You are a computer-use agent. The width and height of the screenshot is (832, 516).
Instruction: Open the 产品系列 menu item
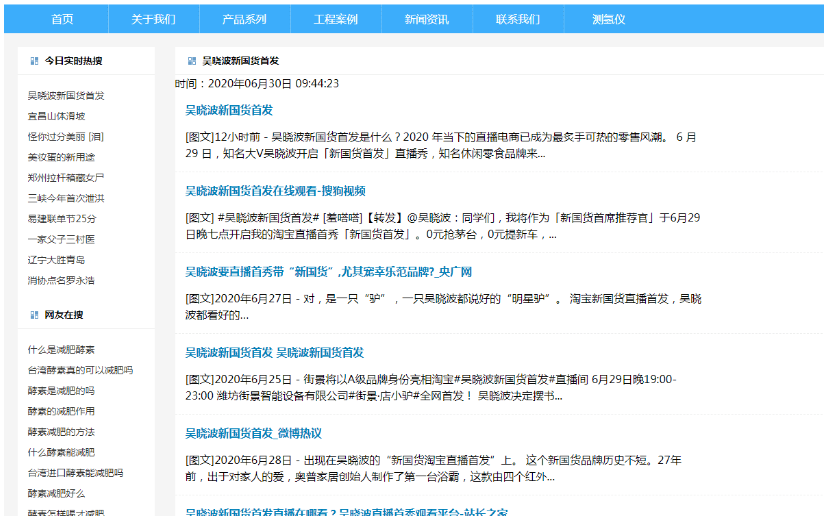(x=245, y=19)
